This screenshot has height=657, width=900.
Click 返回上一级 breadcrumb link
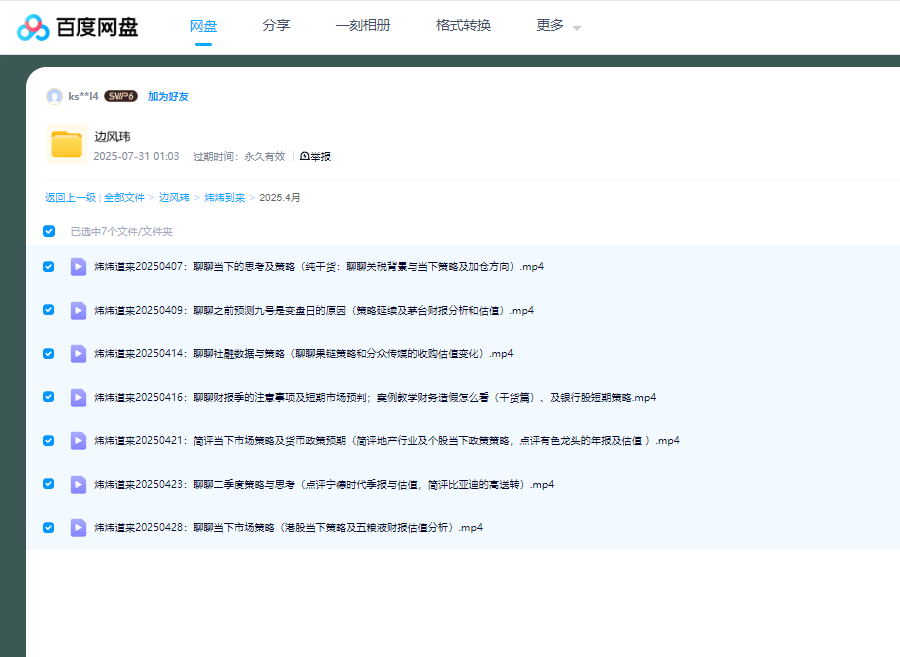70,198
